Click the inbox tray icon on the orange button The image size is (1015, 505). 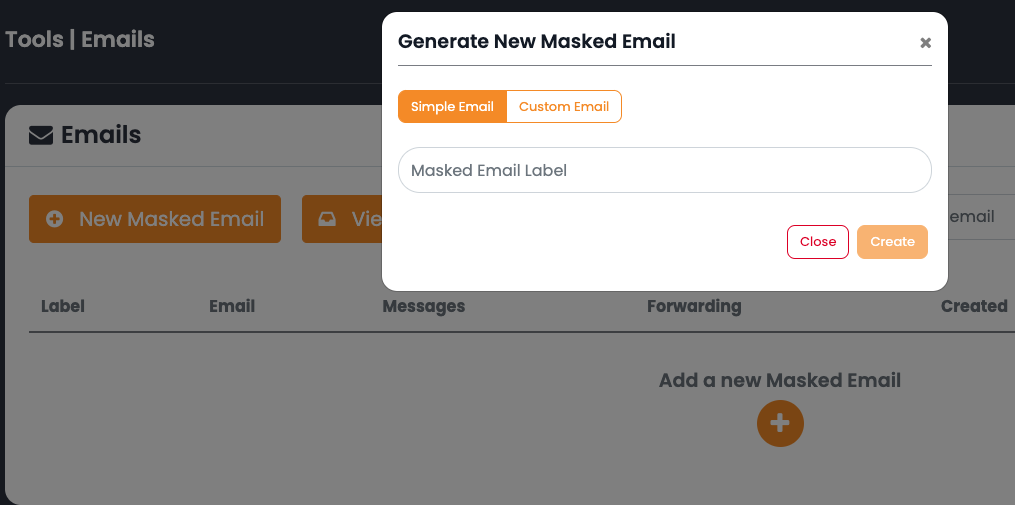pos(328,219)
